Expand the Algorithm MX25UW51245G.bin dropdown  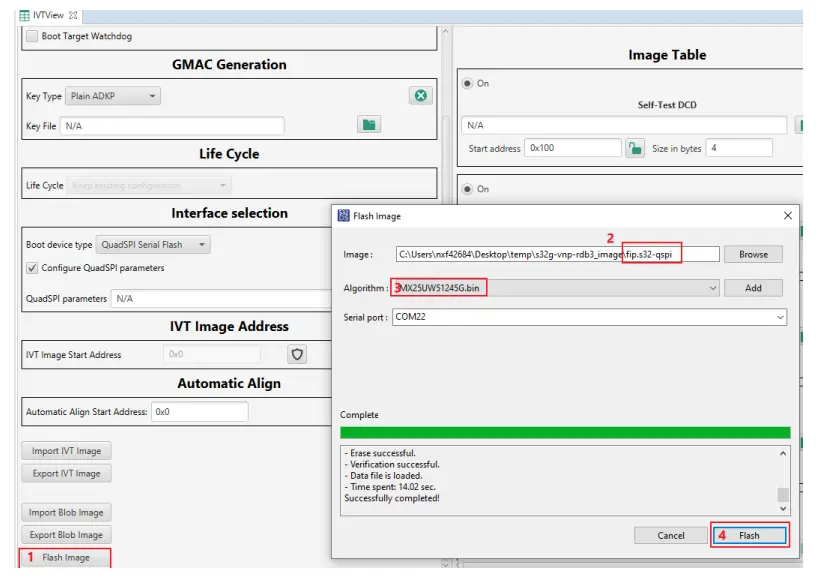pos(712,288)
